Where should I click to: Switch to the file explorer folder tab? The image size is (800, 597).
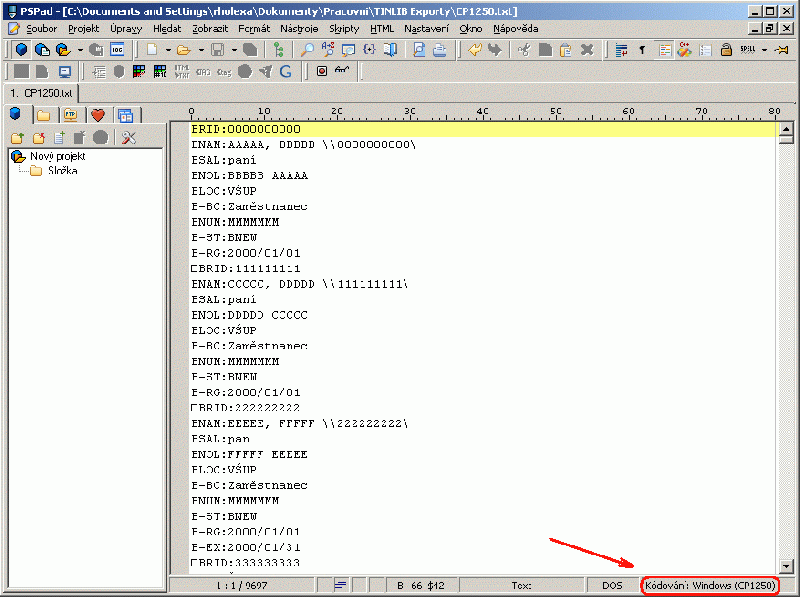click(x=43, y=115)
